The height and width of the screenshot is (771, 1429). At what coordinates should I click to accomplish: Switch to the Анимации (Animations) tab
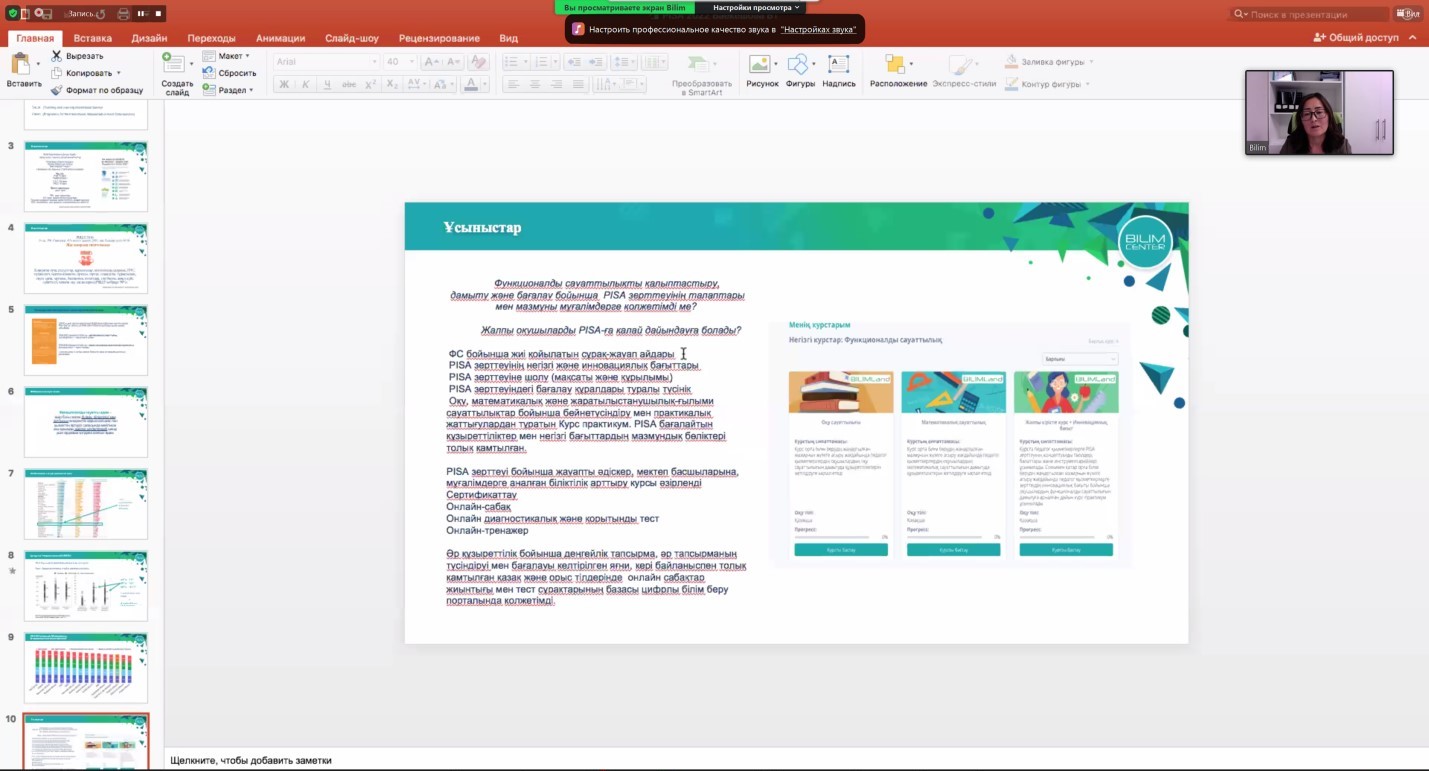pos(280,38)
